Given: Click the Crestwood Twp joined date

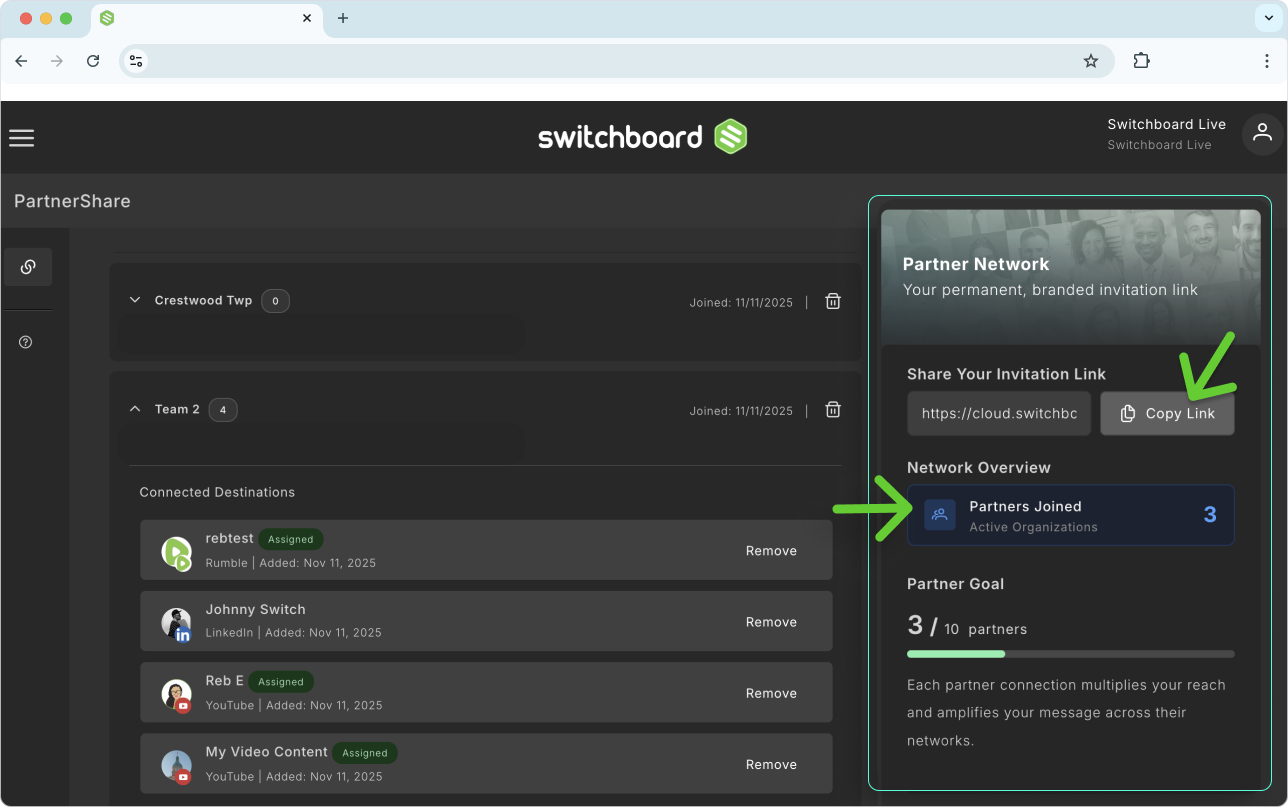Looking at the screenshot, I should pyautogui.click(x=741, y=302).
